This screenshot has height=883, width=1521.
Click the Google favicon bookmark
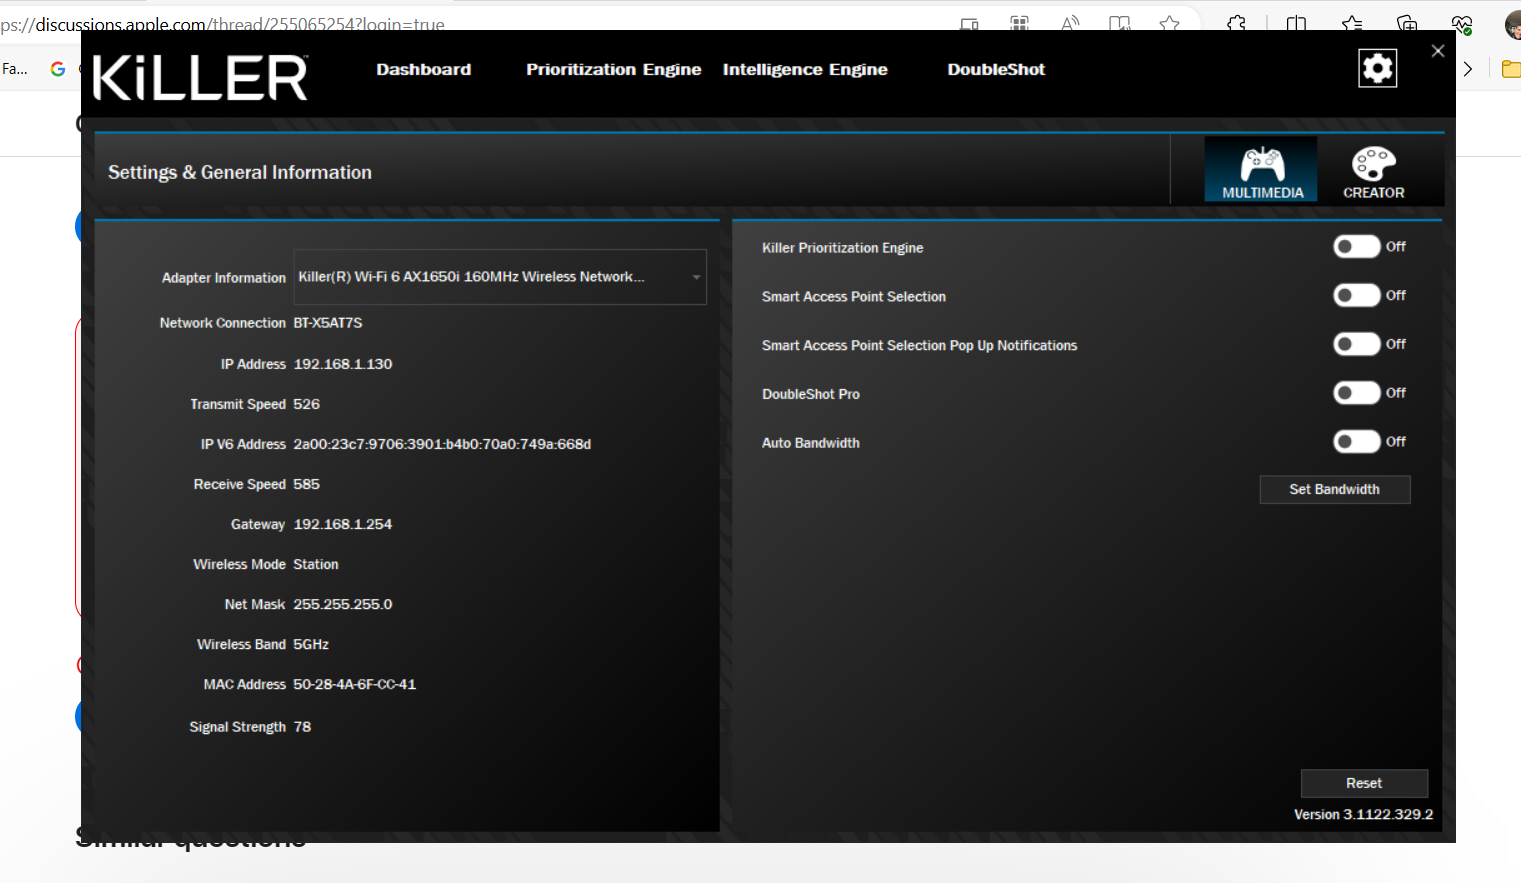(58, 69)
